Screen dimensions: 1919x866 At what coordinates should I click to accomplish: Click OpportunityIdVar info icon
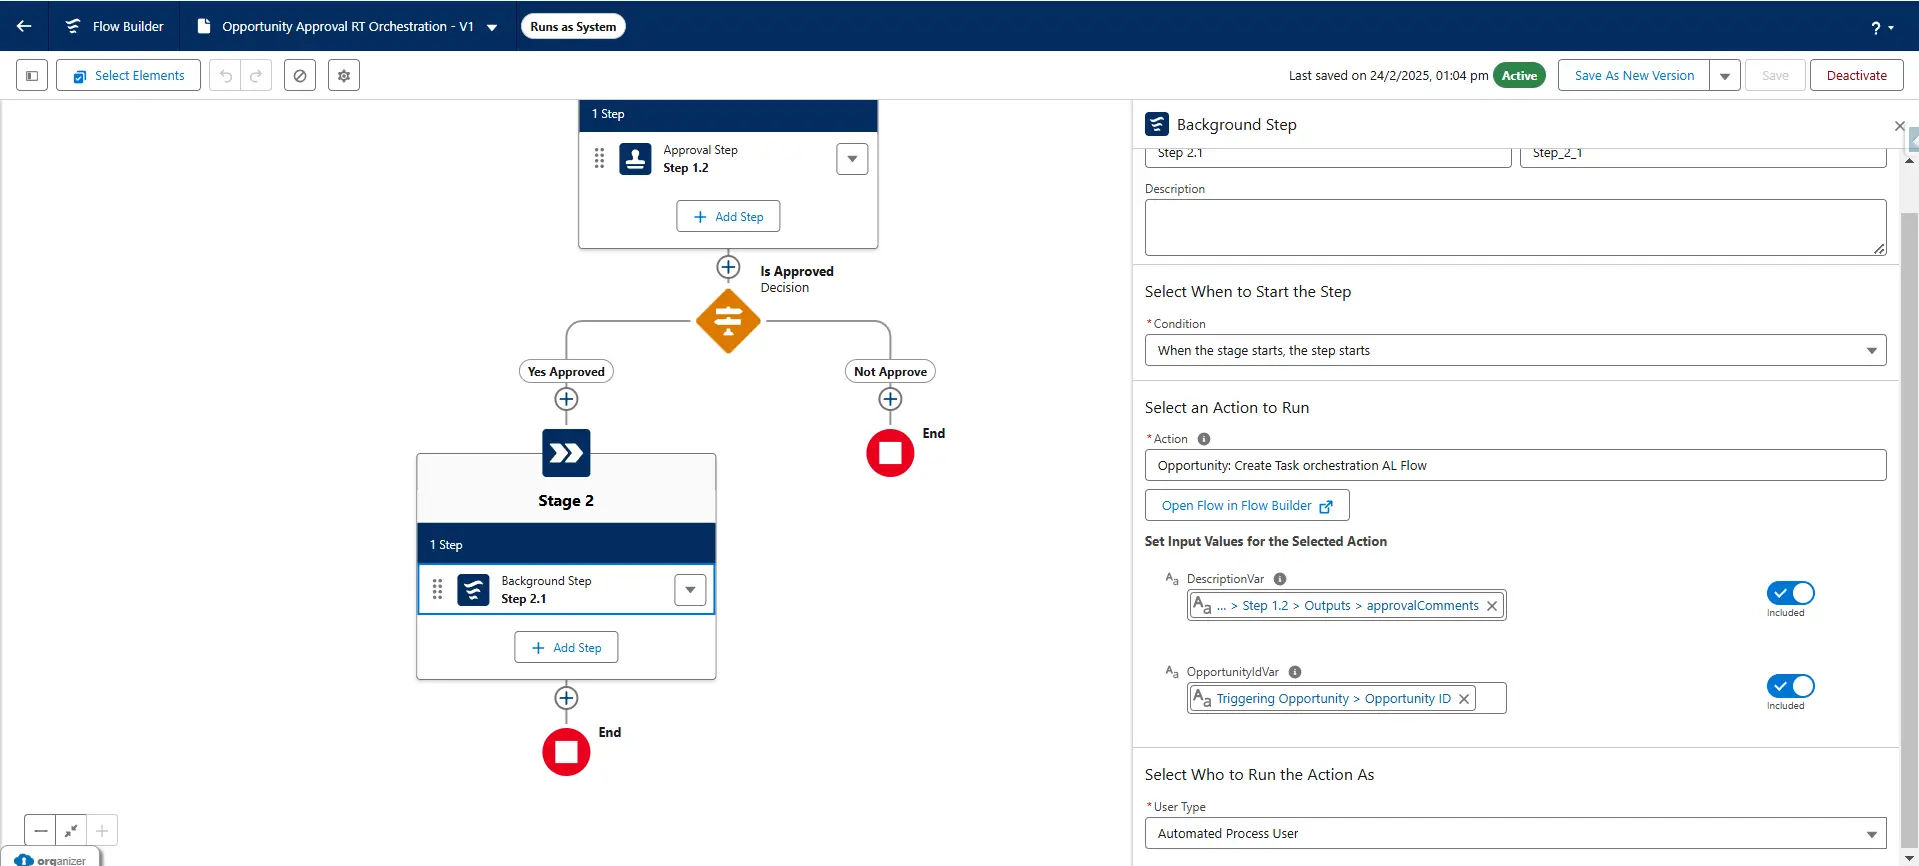tap(1295, 672)
